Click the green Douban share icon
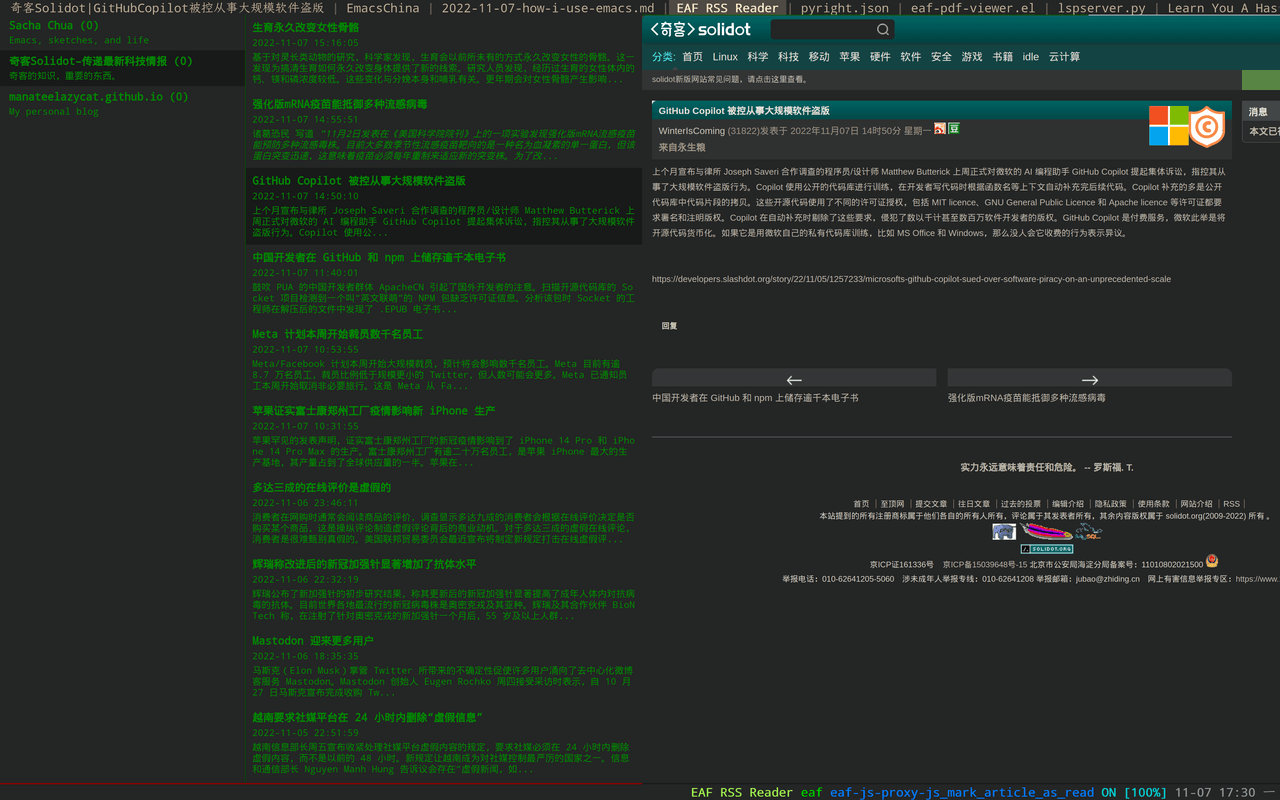 pos(954,129)
